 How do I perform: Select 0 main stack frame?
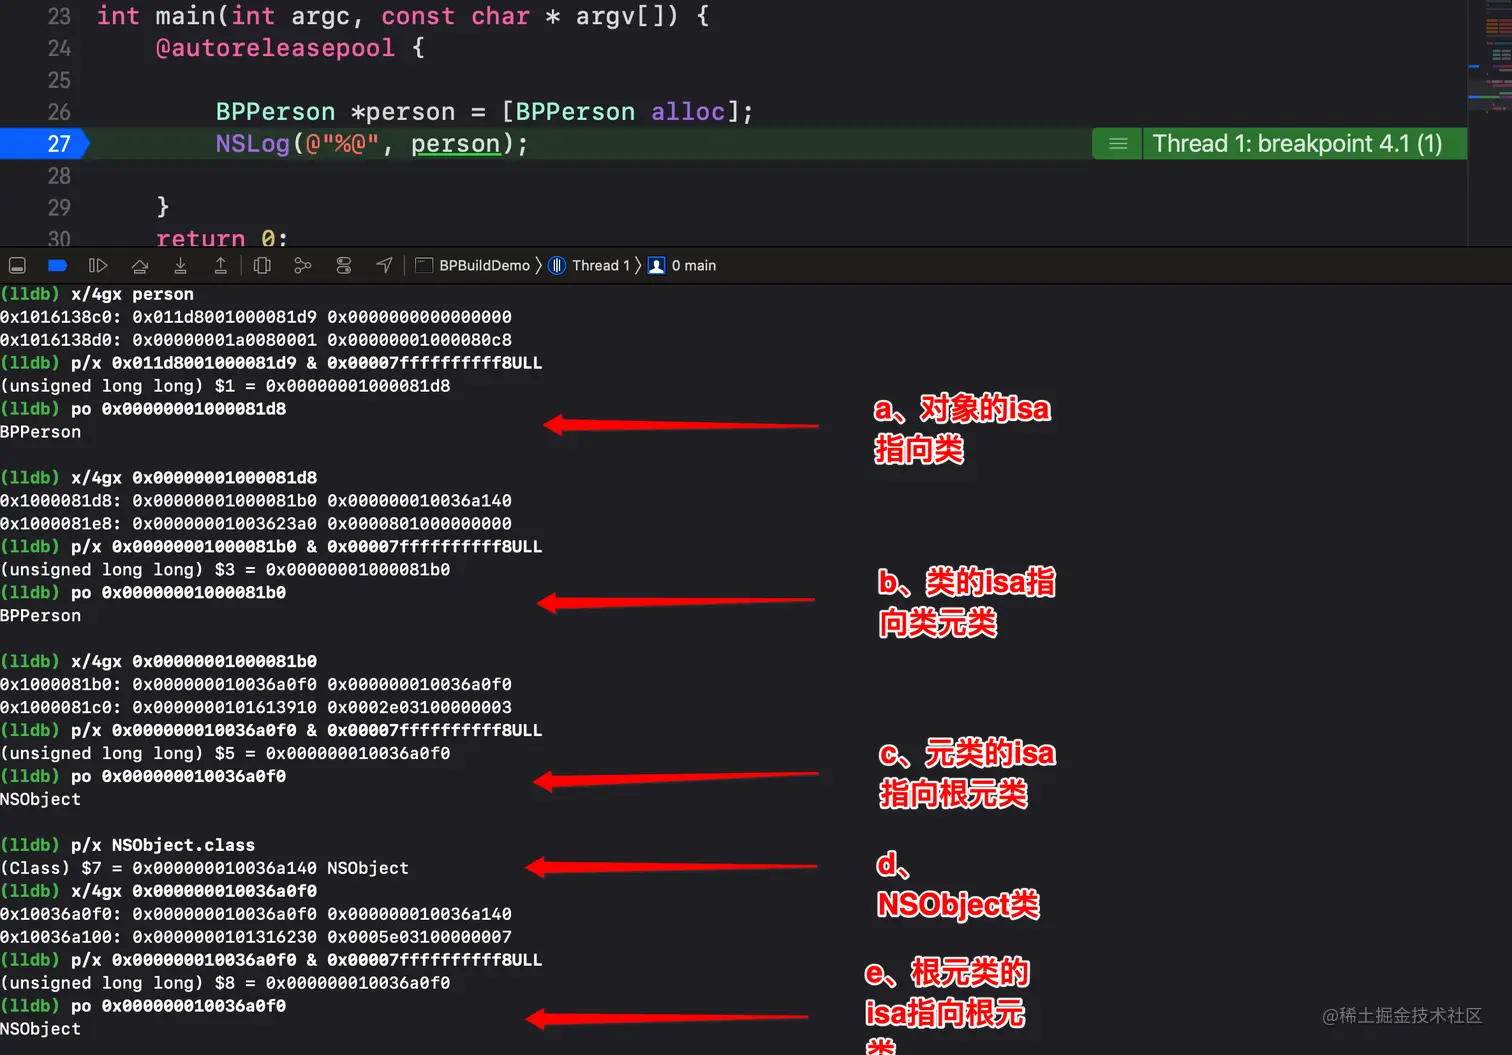coord(683,266)
